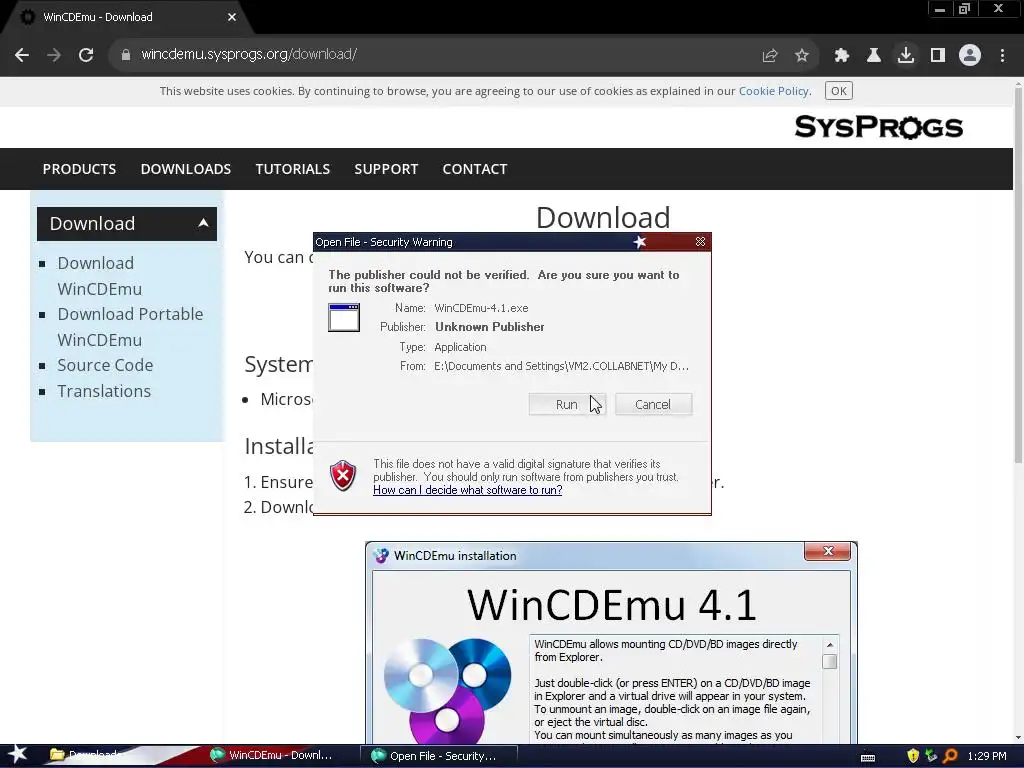
Task: Open the Source Code sidebar link
Action: coord(105,365)
